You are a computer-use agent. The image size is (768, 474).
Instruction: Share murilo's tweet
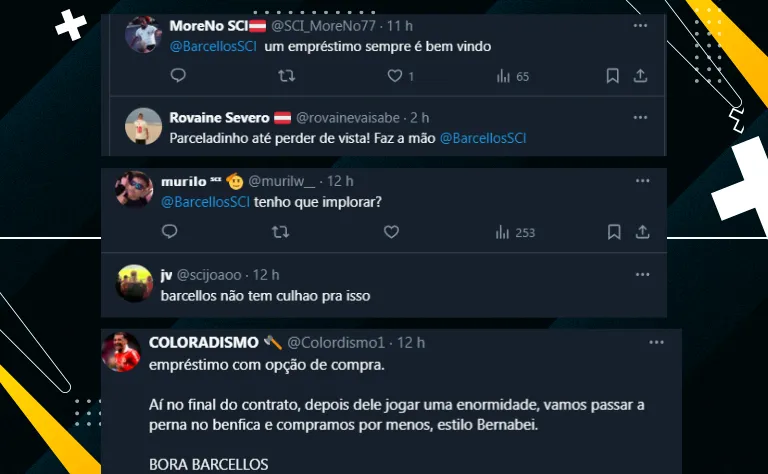pyautogui.click(x=643, y=232)
